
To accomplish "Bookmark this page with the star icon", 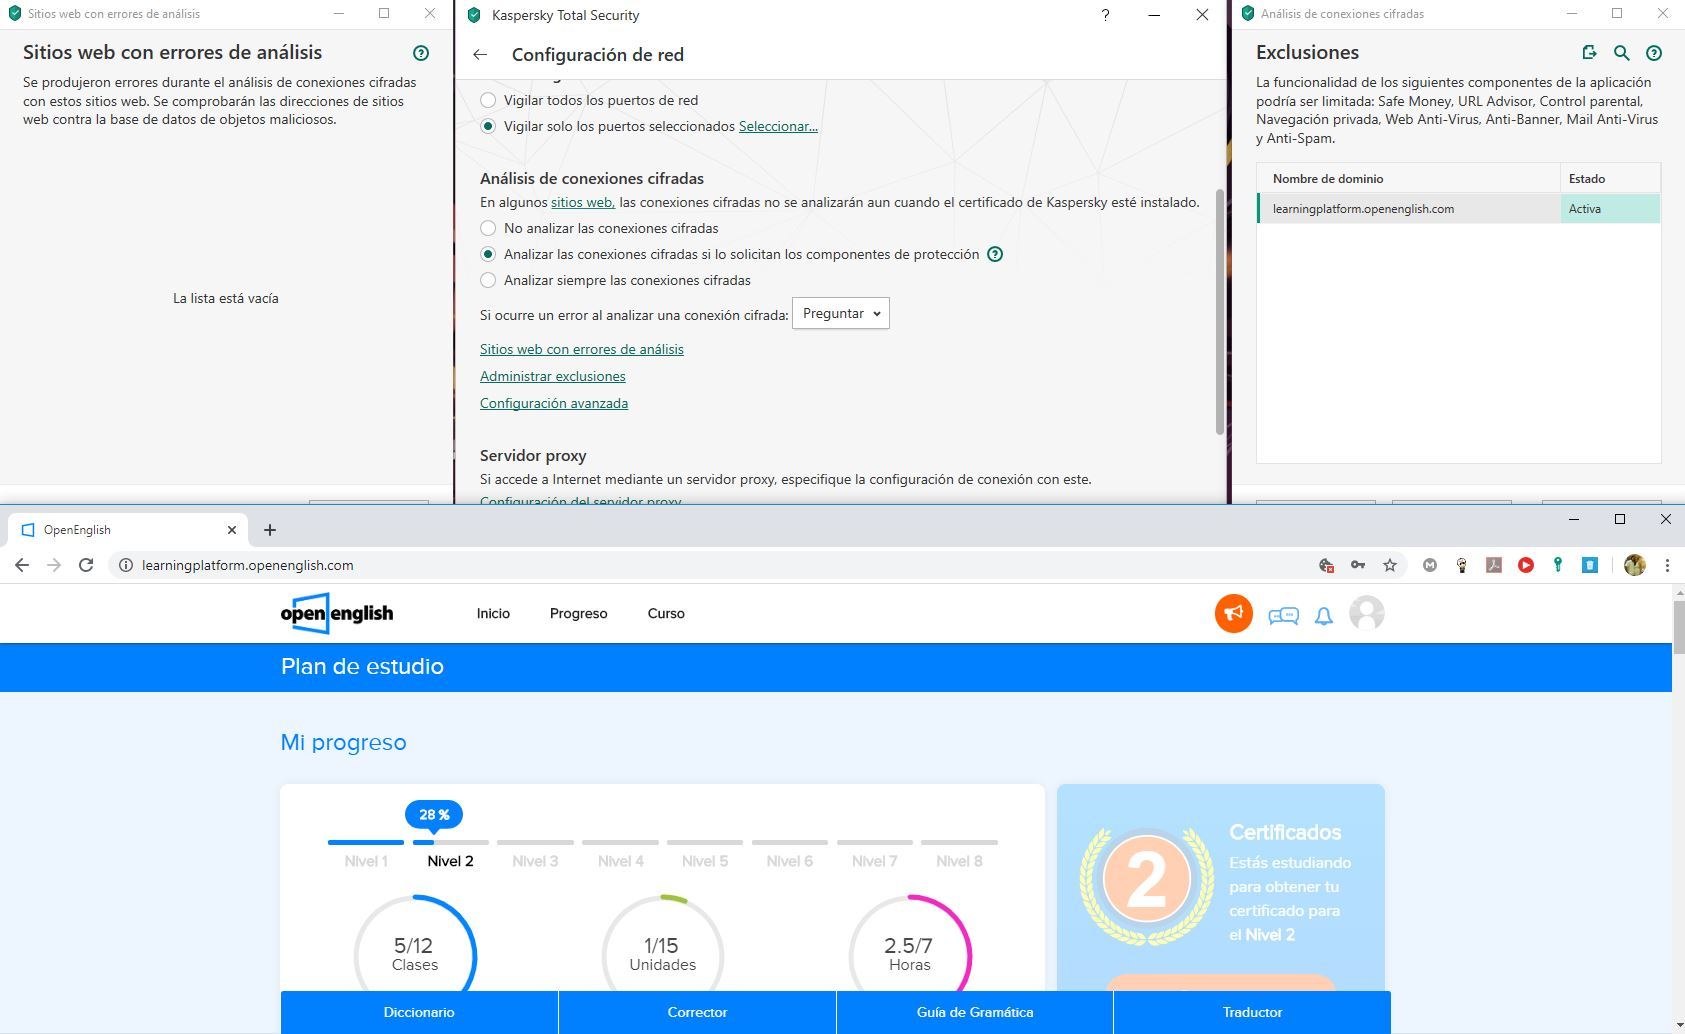I will [1390, 565].
